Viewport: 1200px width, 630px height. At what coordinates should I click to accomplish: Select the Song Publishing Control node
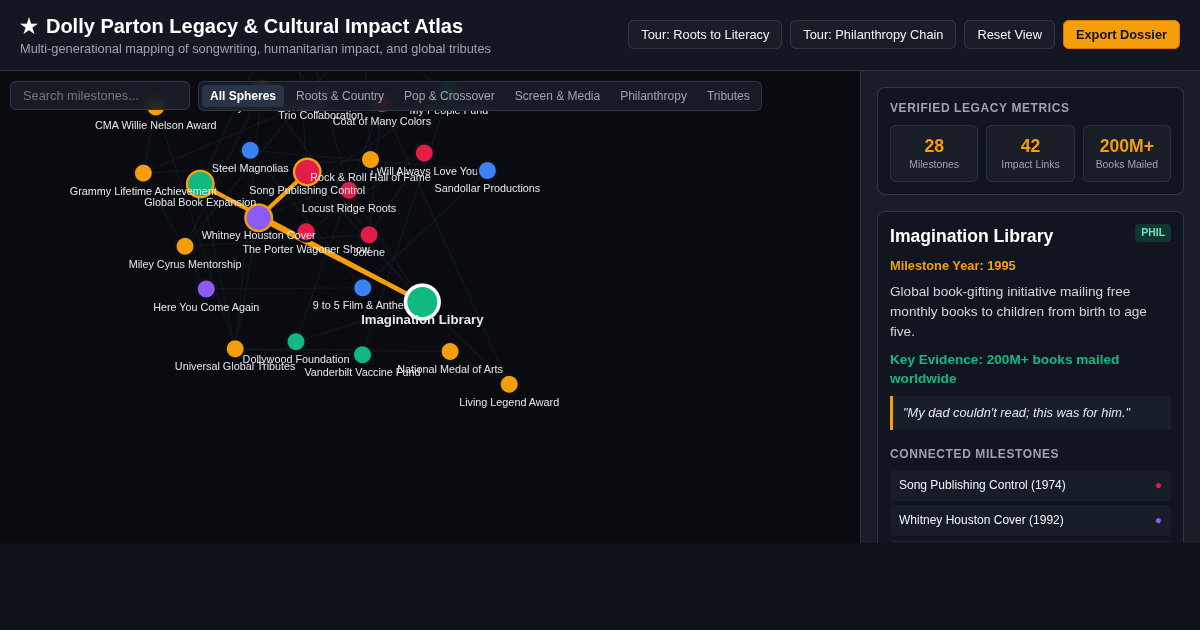pos(307,172)
